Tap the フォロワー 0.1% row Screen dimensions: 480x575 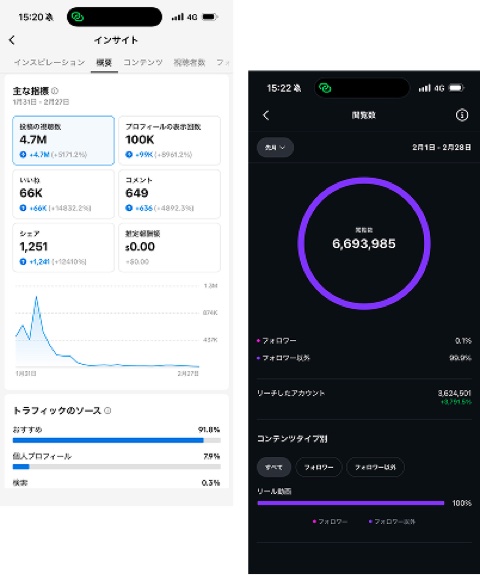tap(364, 341)
